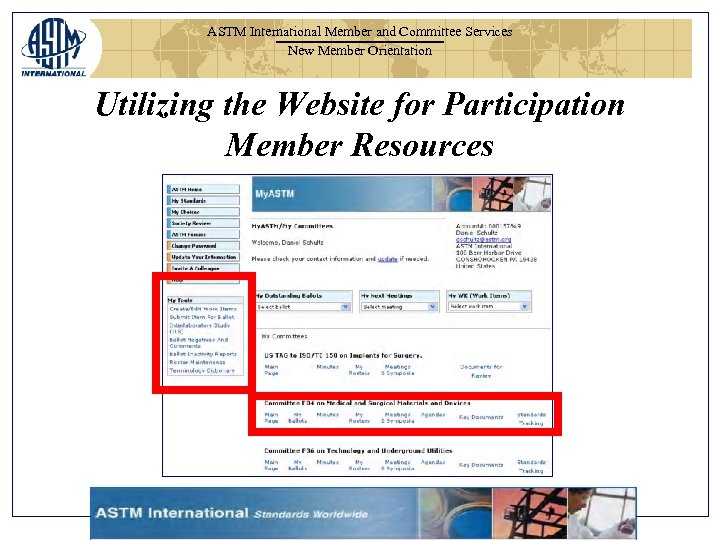
Task: Open the Roster Maintenance link
Action: [x=197, y=362]
